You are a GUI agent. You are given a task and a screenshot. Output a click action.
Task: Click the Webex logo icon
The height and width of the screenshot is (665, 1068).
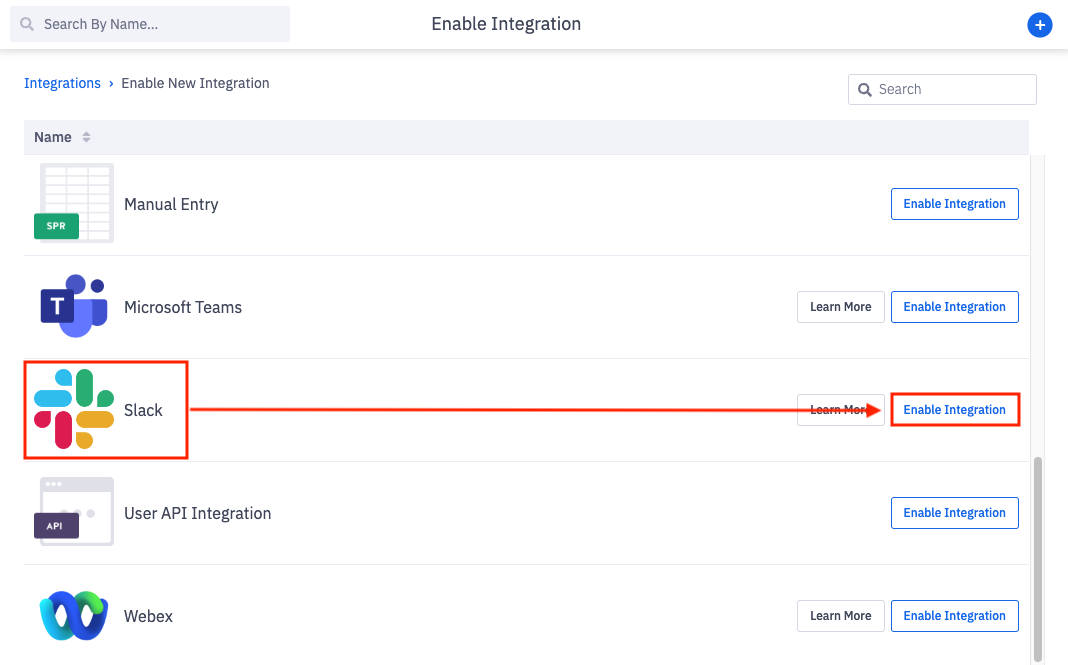pyautogui.click(x=73, y=616)
